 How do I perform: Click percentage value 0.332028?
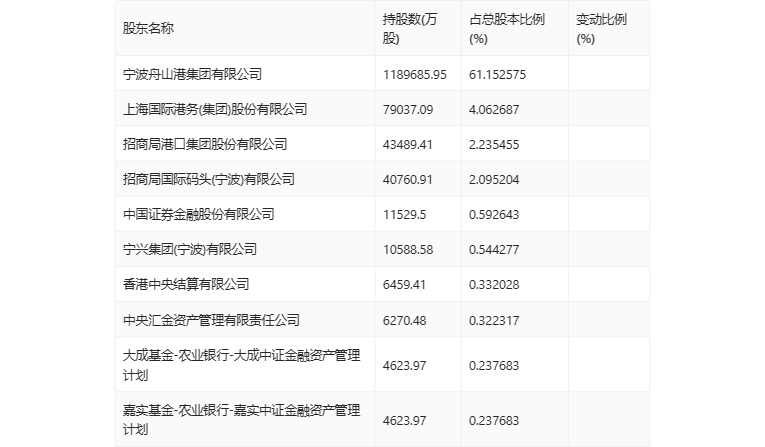(494, 285)
